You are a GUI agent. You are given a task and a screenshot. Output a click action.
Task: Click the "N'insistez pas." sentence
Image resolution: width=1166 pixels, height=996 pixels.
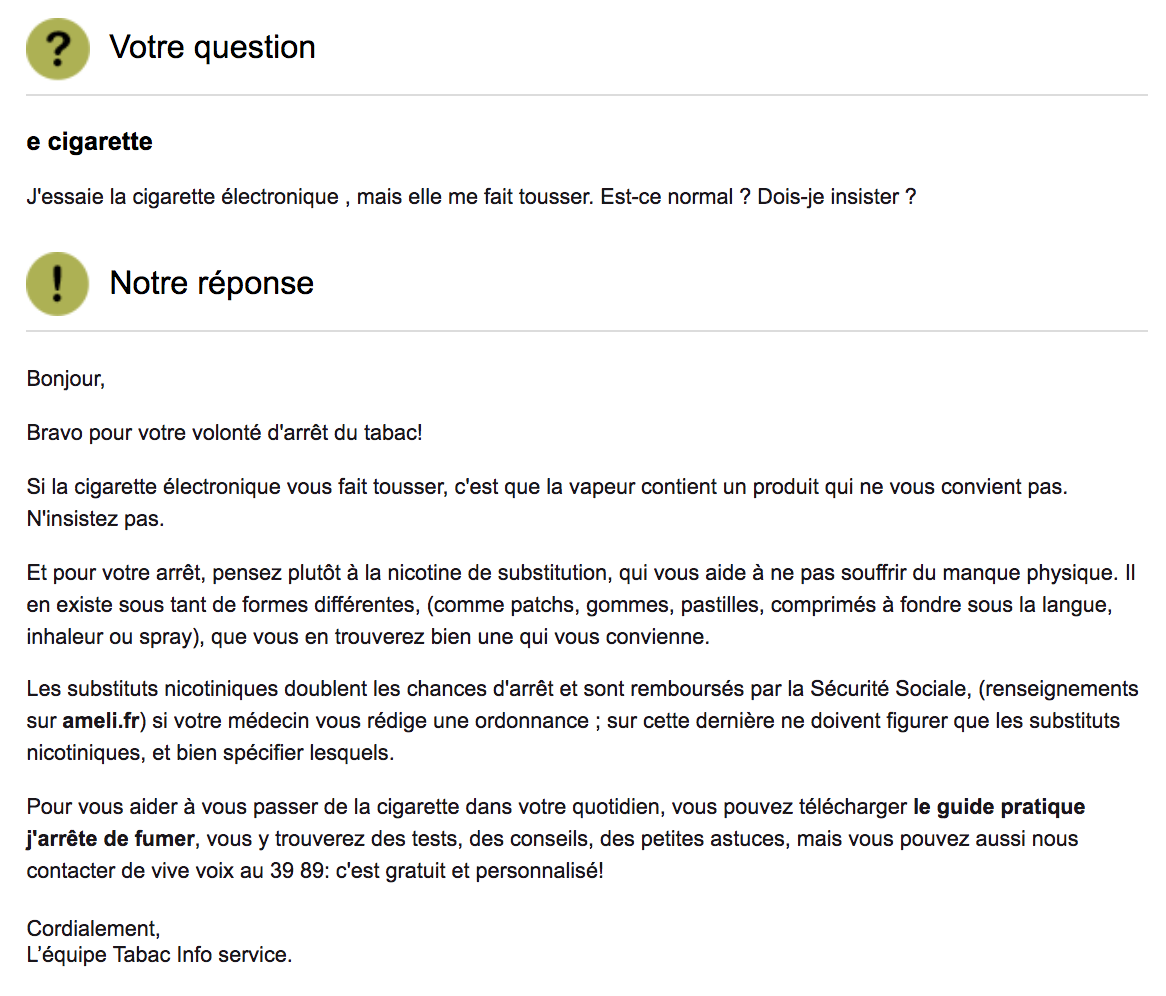tap(95, 521)
